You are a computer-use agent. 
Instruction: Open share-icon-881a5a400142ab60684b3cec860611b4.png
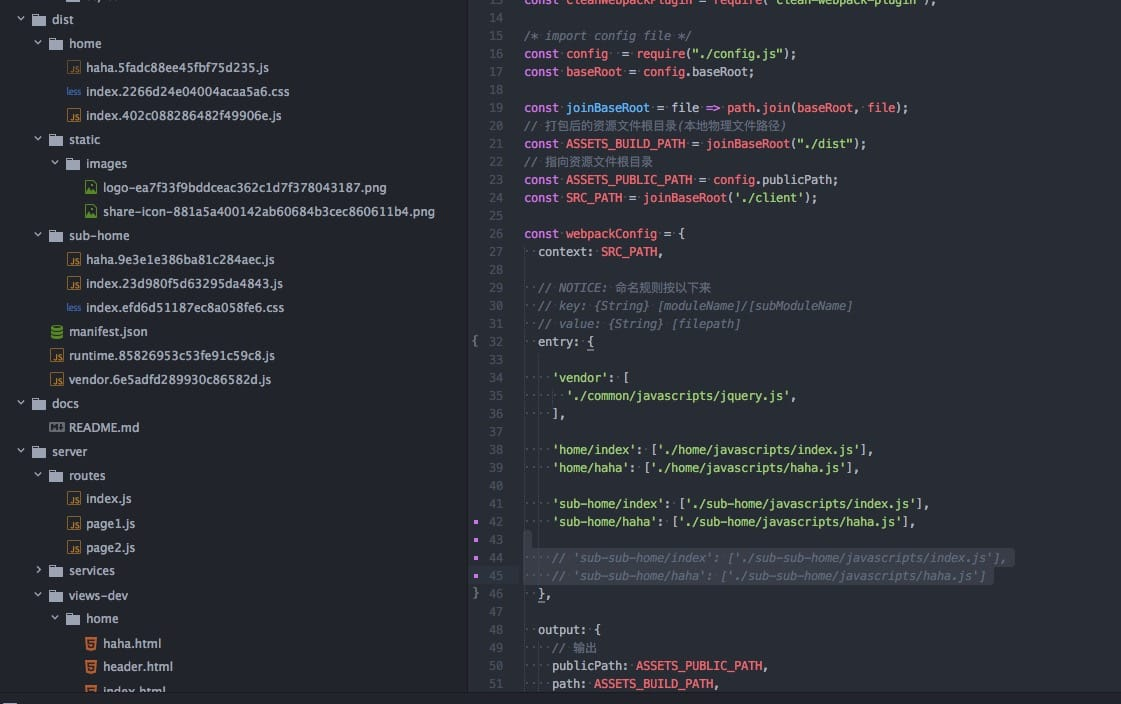(x=269, y=212)
